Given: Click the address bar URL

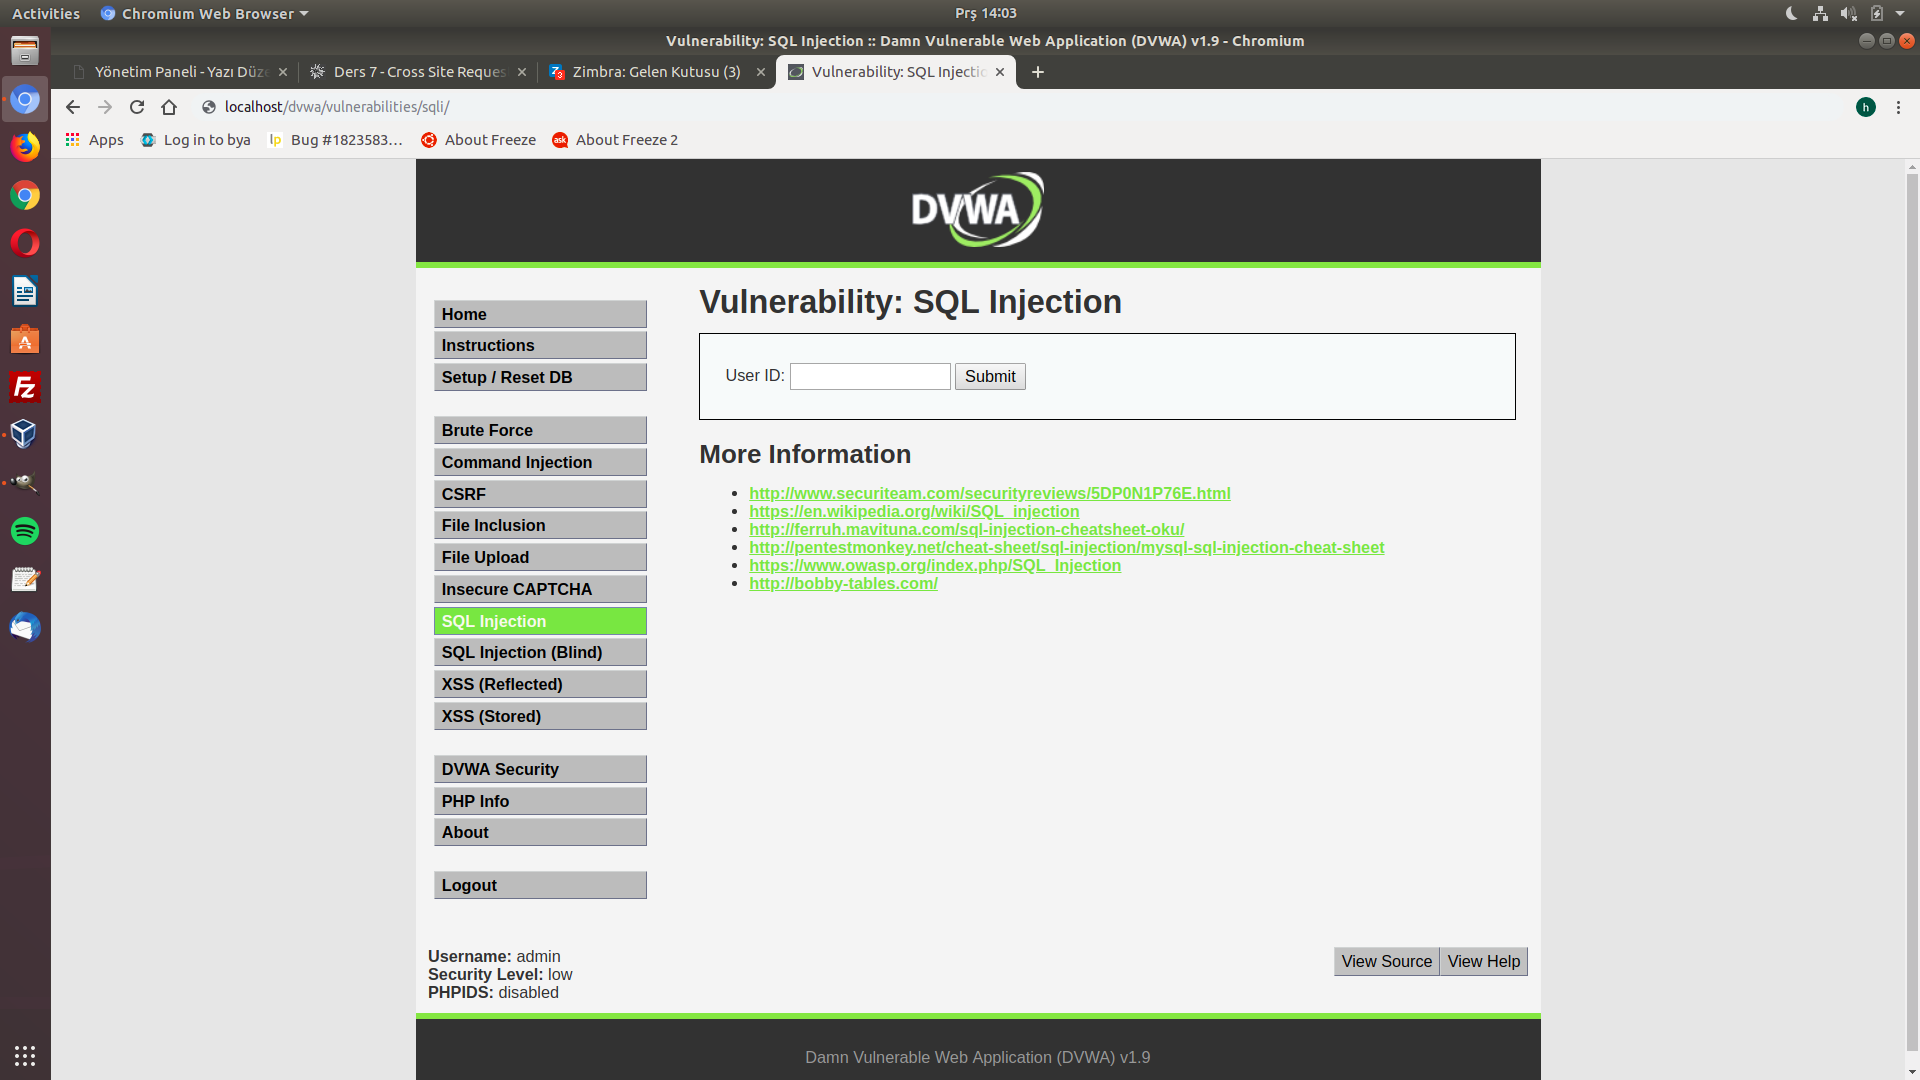Looking at the screenshot, I should point(337,107).
